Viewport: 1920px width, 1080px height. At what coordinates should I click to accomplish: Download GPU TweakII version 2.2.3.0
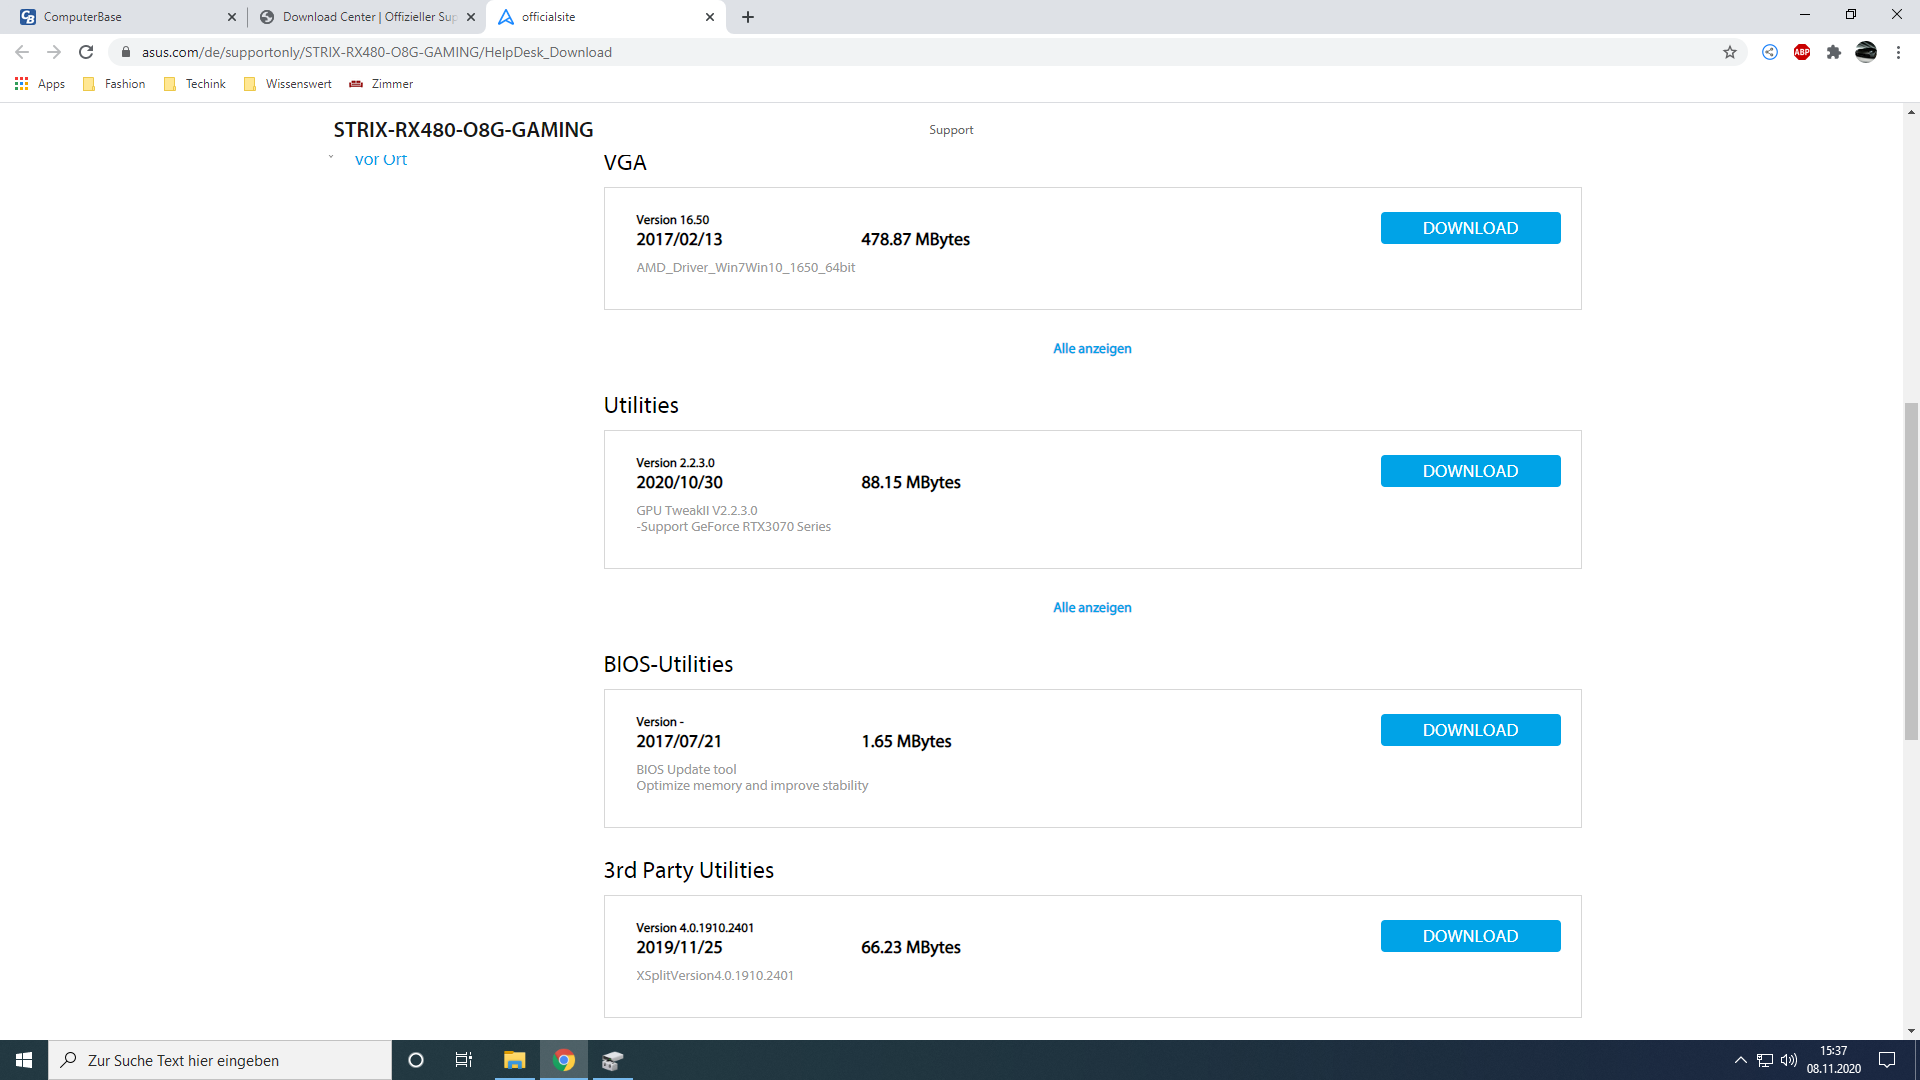coord(1470,471)
